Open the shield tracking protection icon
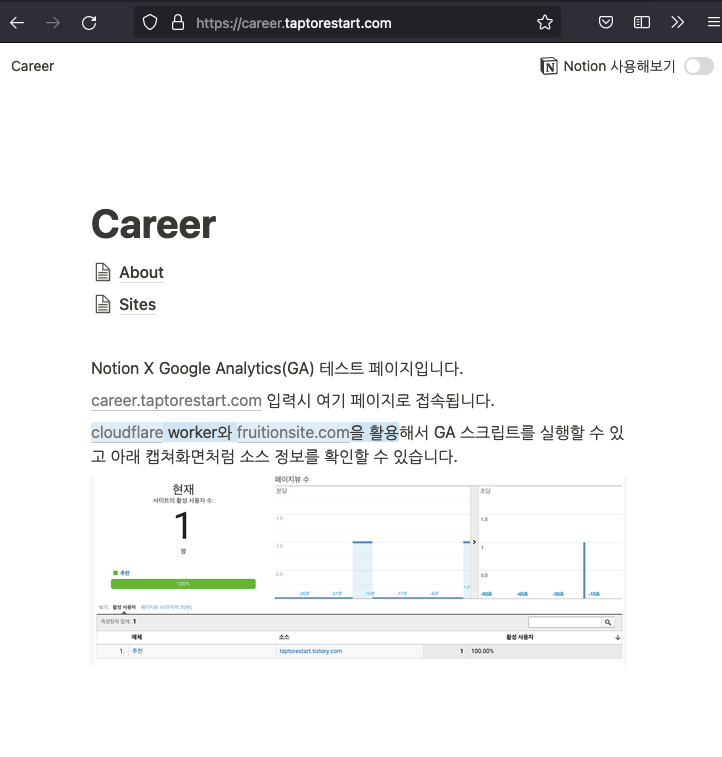The height and width of the screenshot is (757, 722). pos(150,22)
